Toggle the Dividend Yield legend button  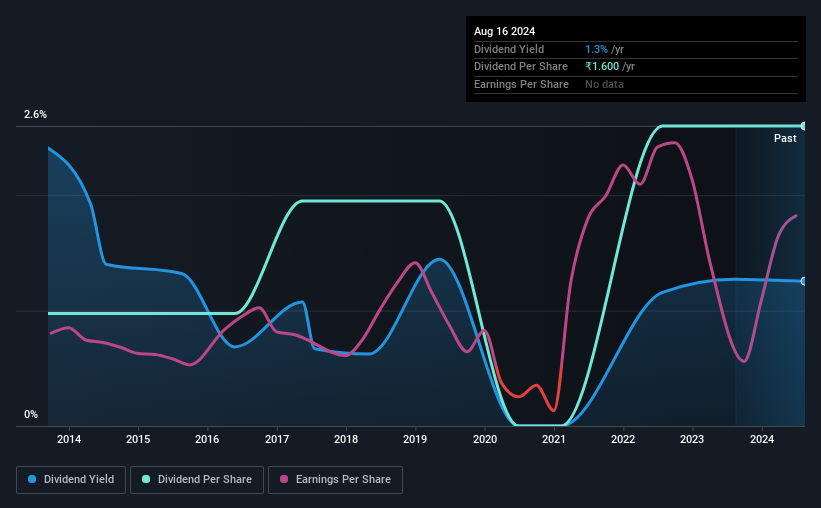(x=71, y=480)
